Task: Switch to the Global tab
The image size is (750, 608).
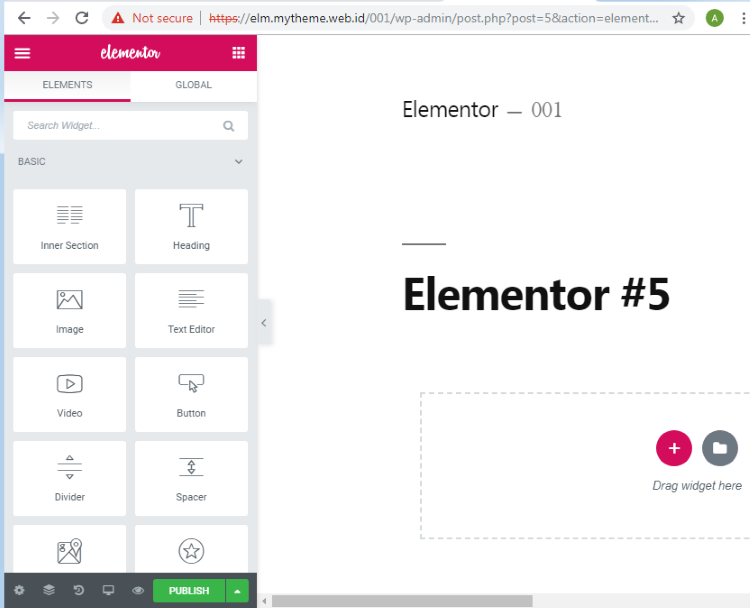Action: pos(193,85)
